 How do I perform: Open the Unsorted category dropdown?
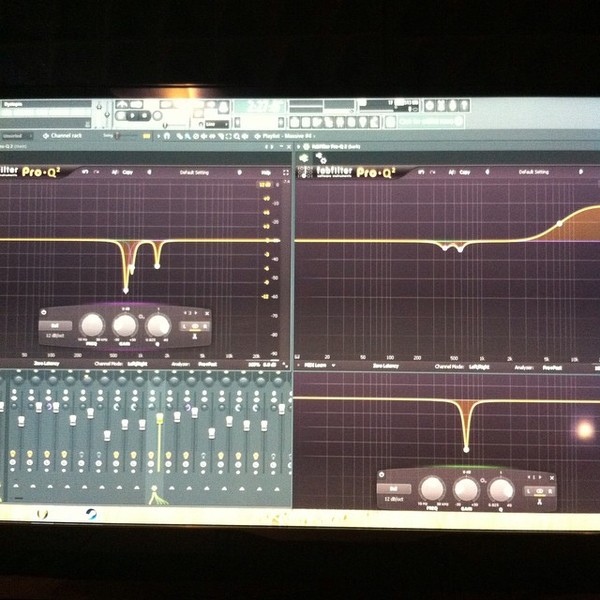(17, 135)
